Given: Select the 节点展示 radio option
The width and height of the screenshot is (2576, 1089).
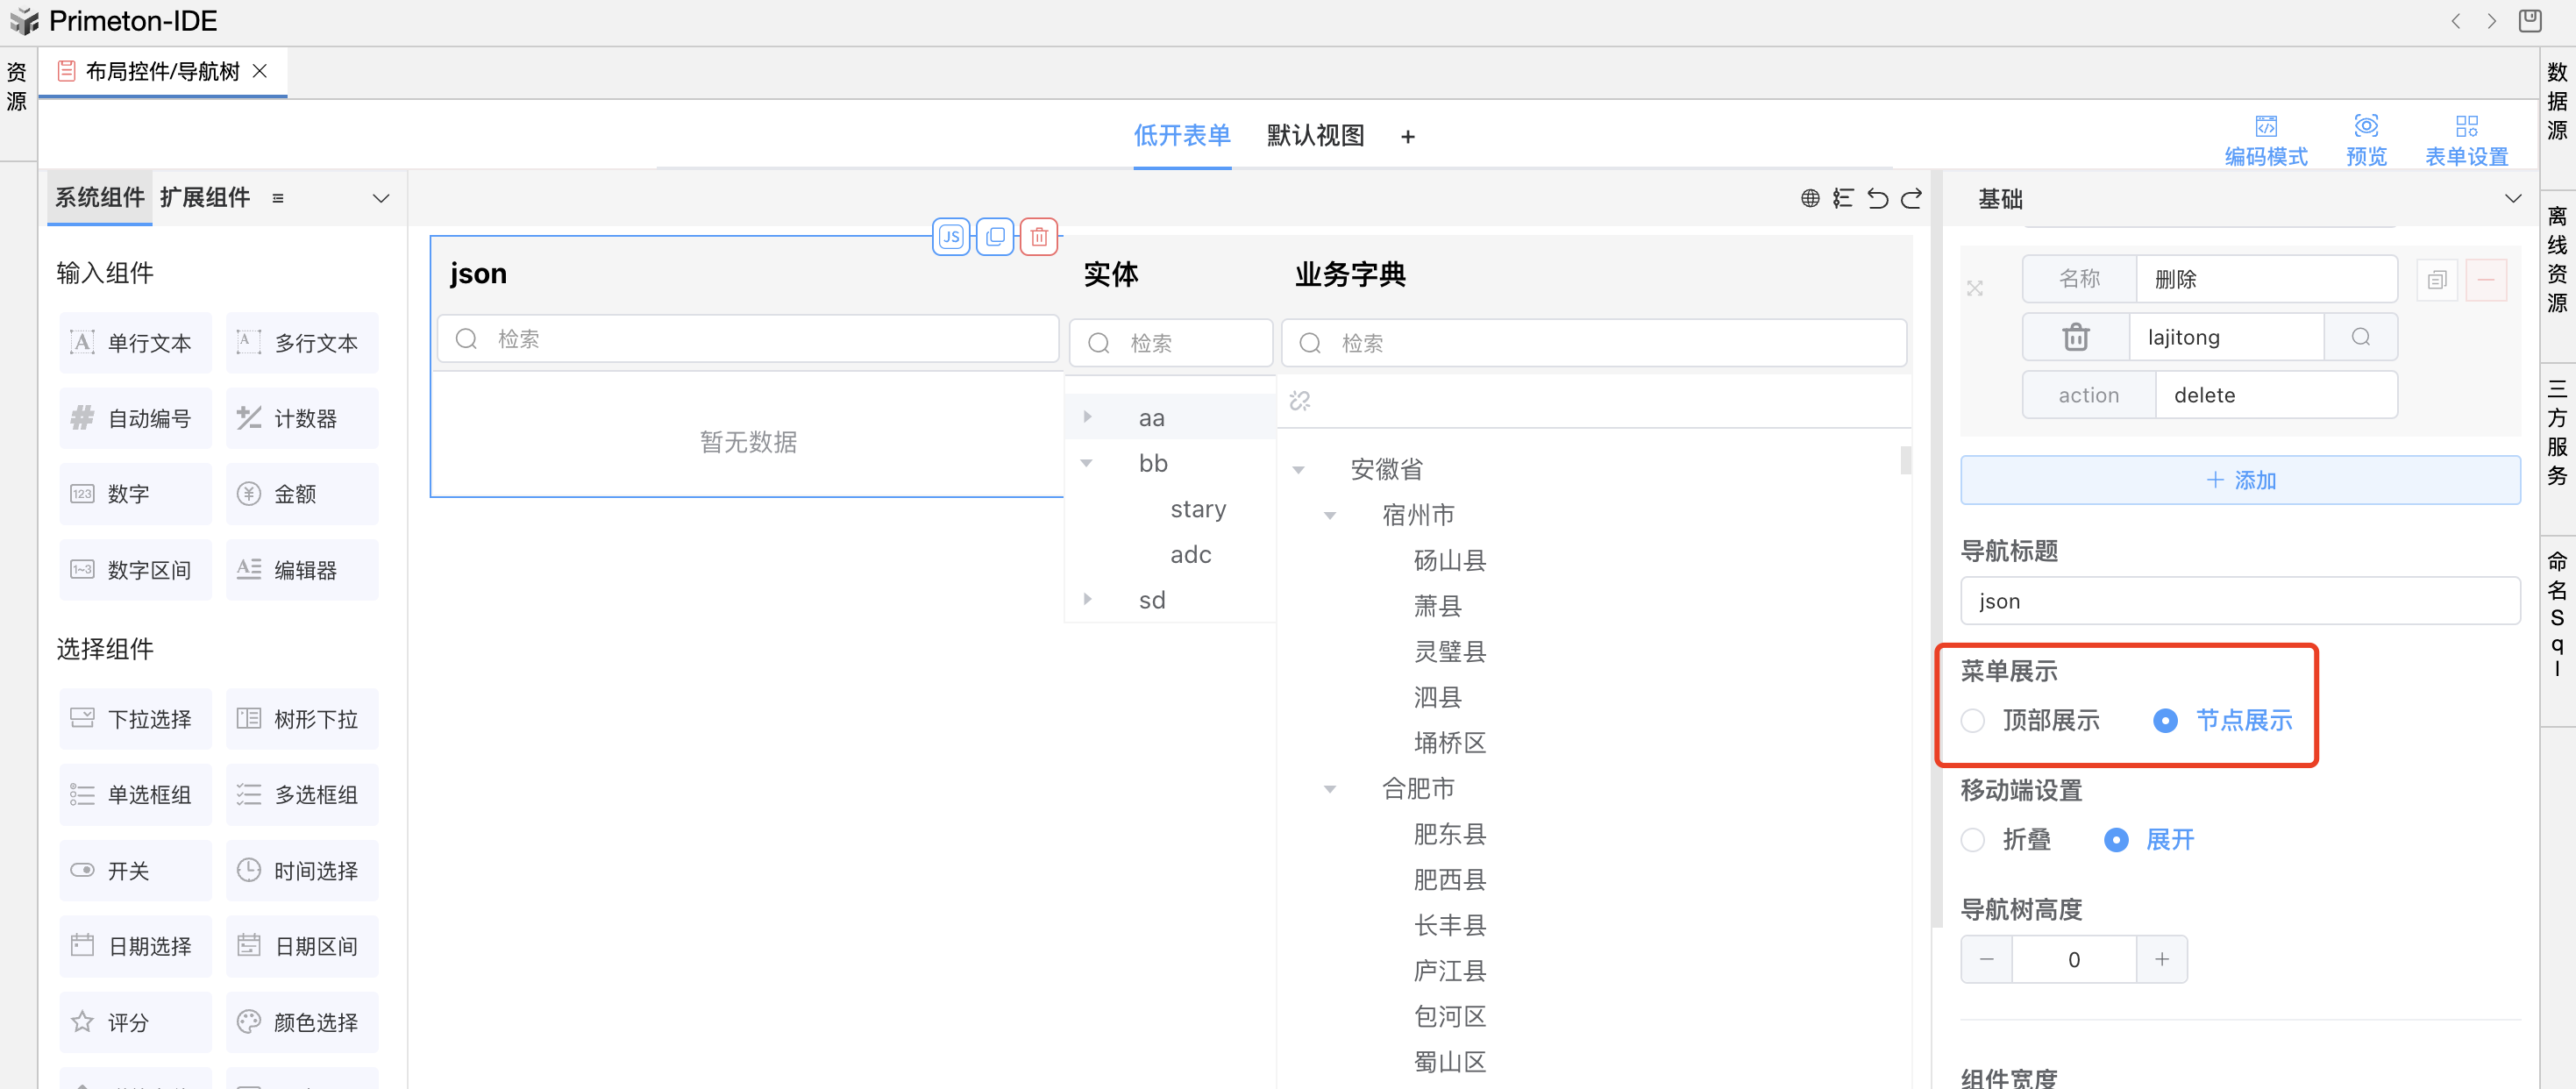Looking at the screenshot, I should pyautogui.click(x=2164, y=720).
